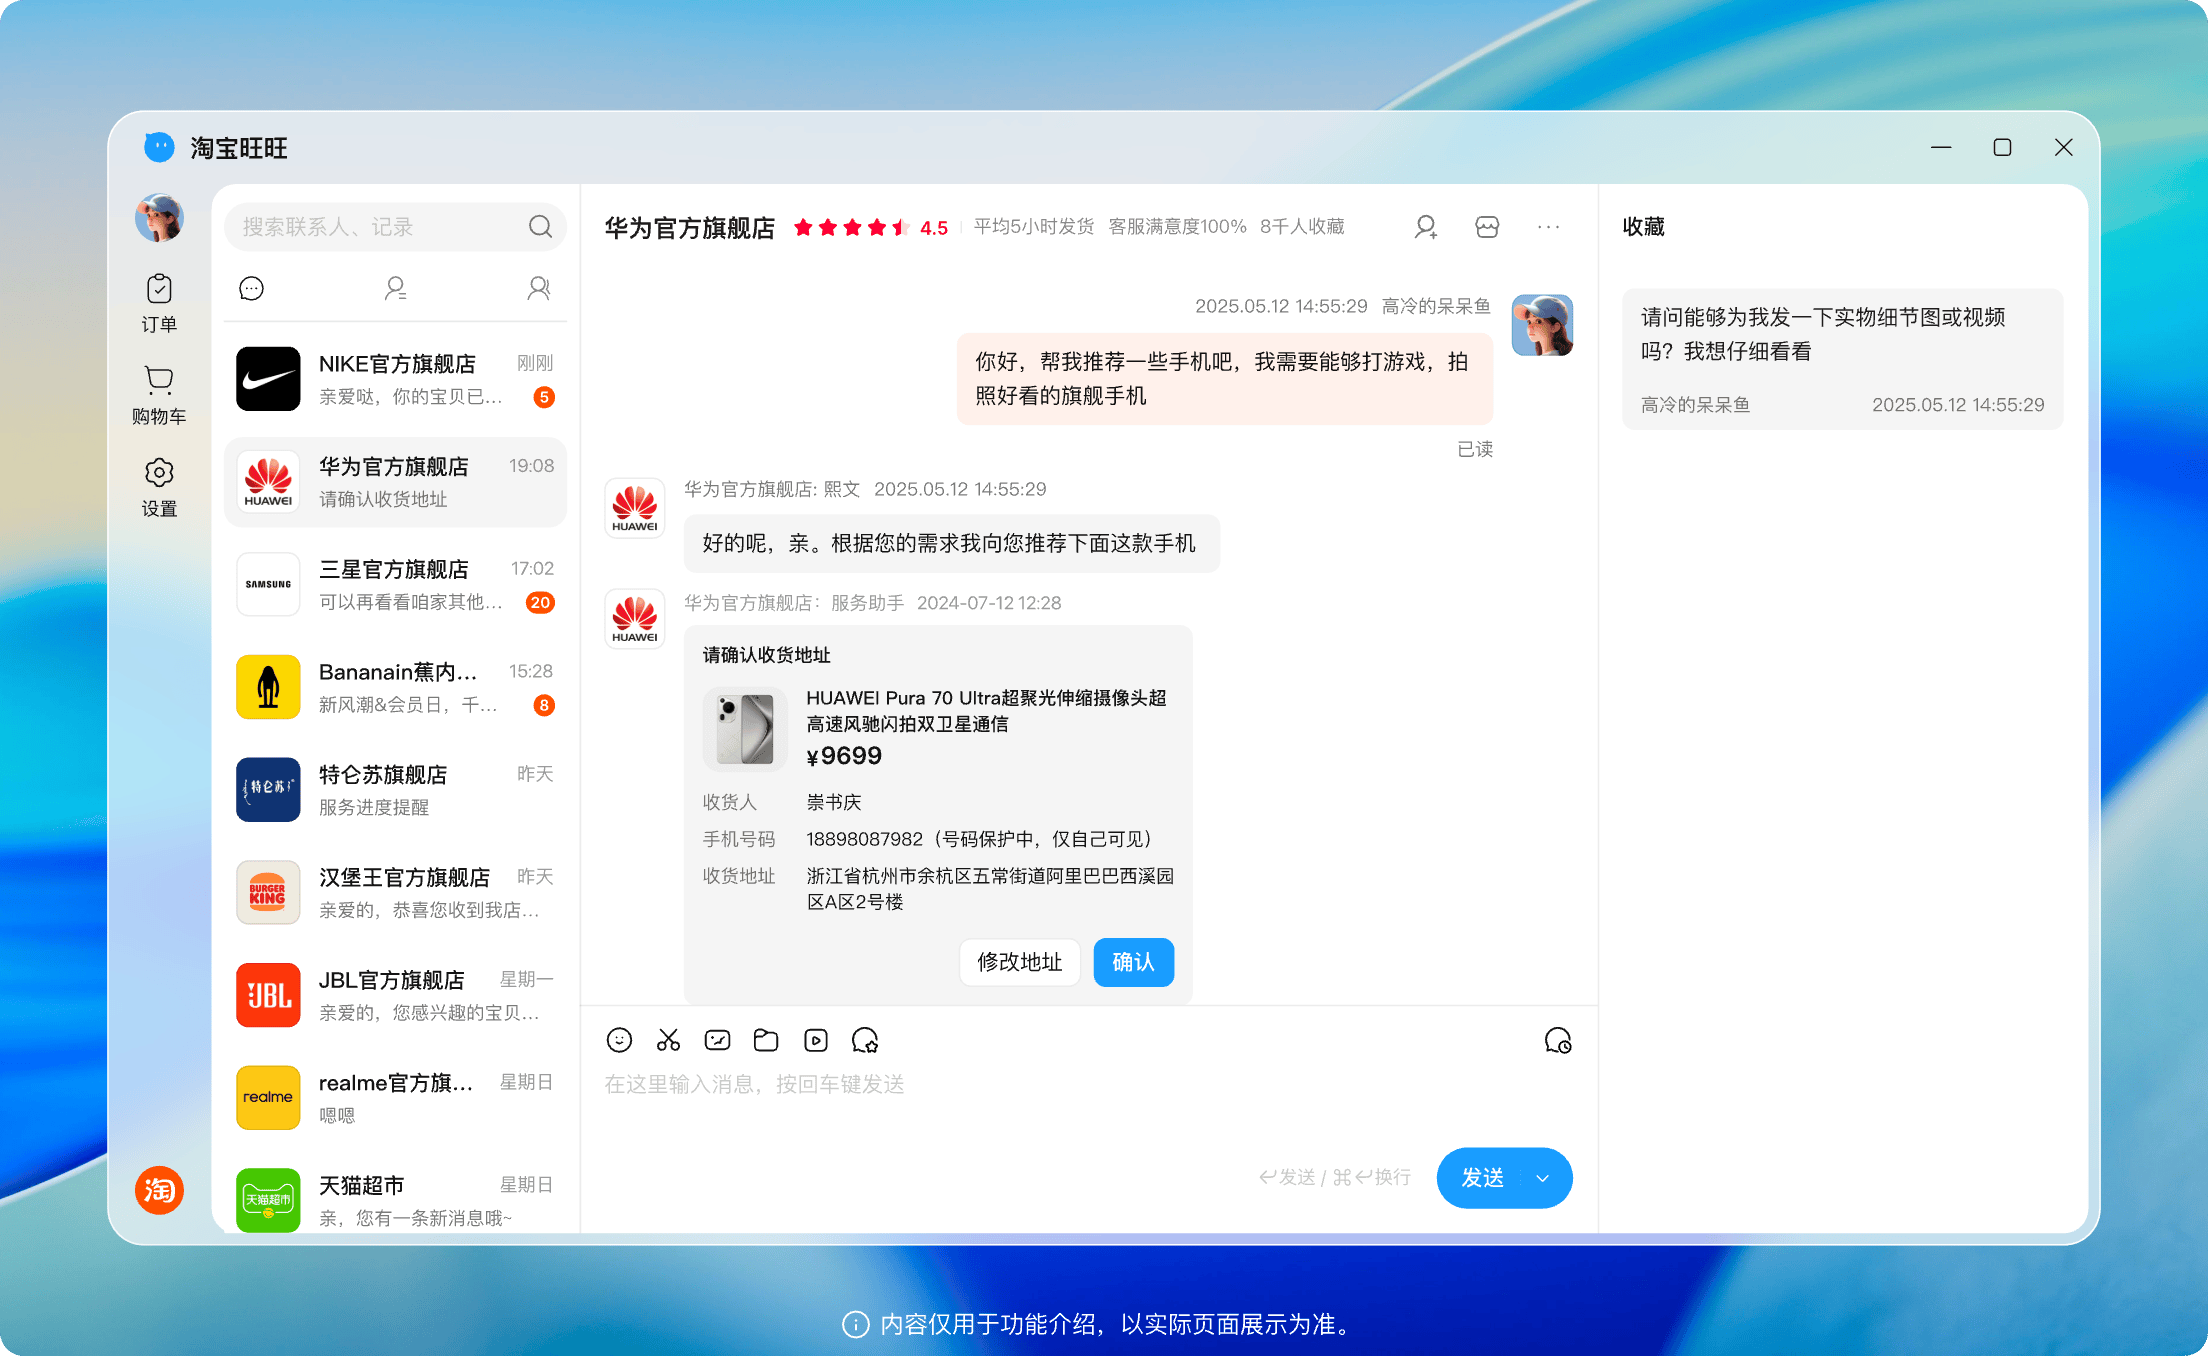
Task: Expand the send options dropdown arrow
Action: (x=1543, y=1178)
